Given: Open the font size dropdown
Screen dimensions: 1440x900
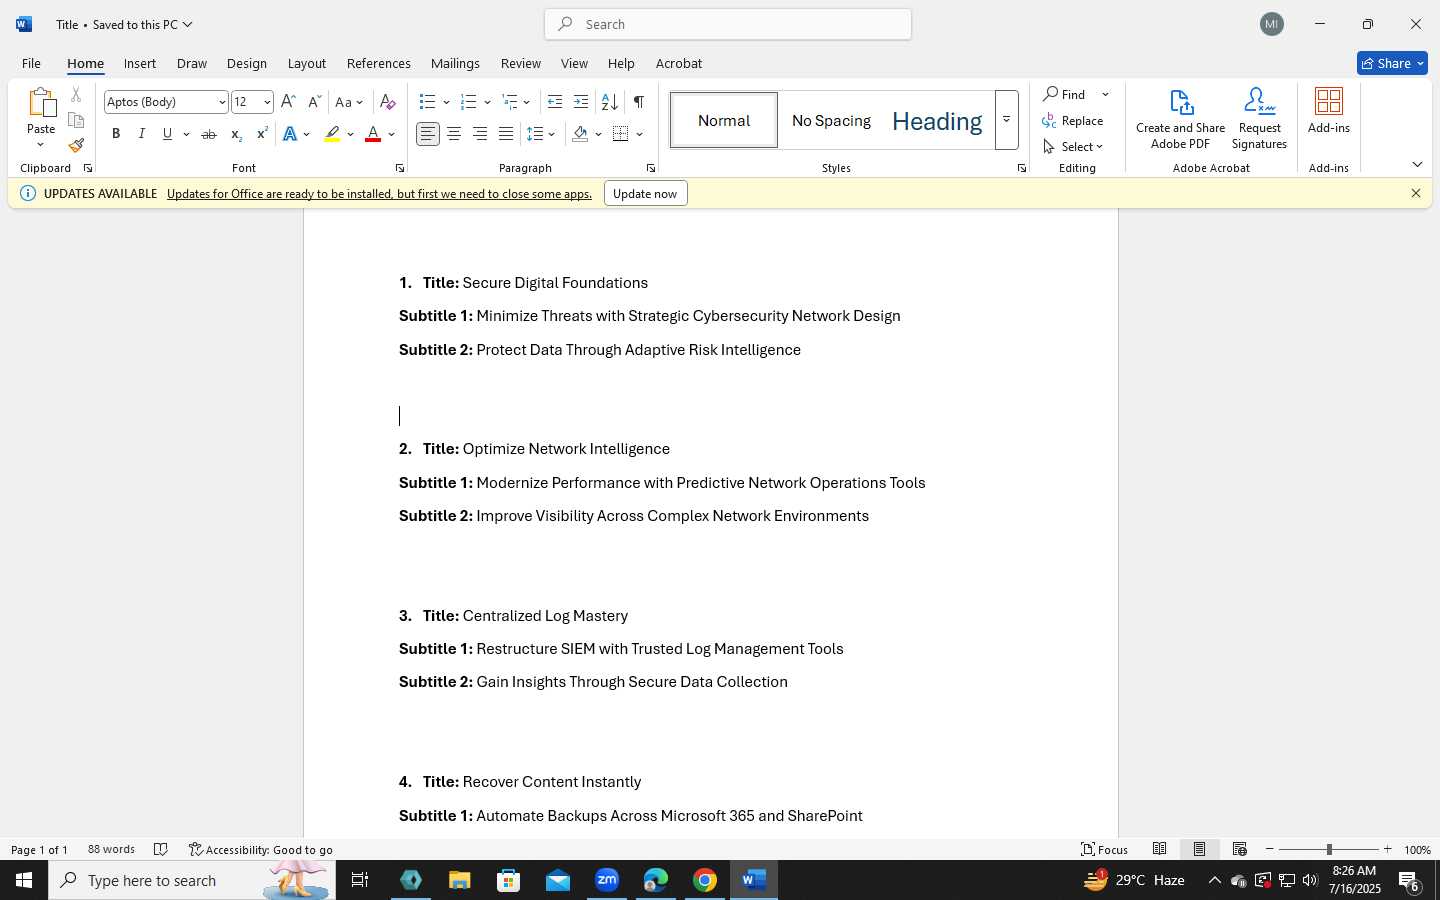Looking at the screenshot, I should [x=267, y=102].
